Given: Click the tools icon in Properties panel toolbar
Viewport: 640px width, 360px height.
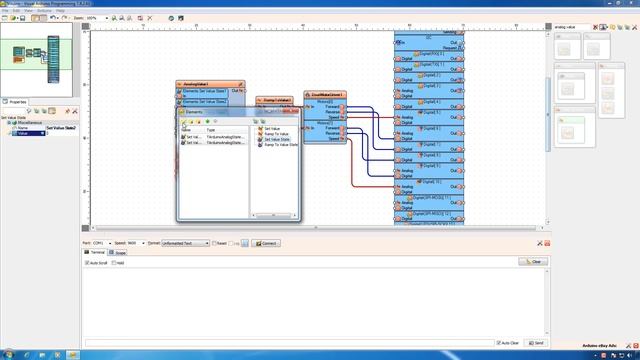Looking at the screenshot, I should (75, 111).
